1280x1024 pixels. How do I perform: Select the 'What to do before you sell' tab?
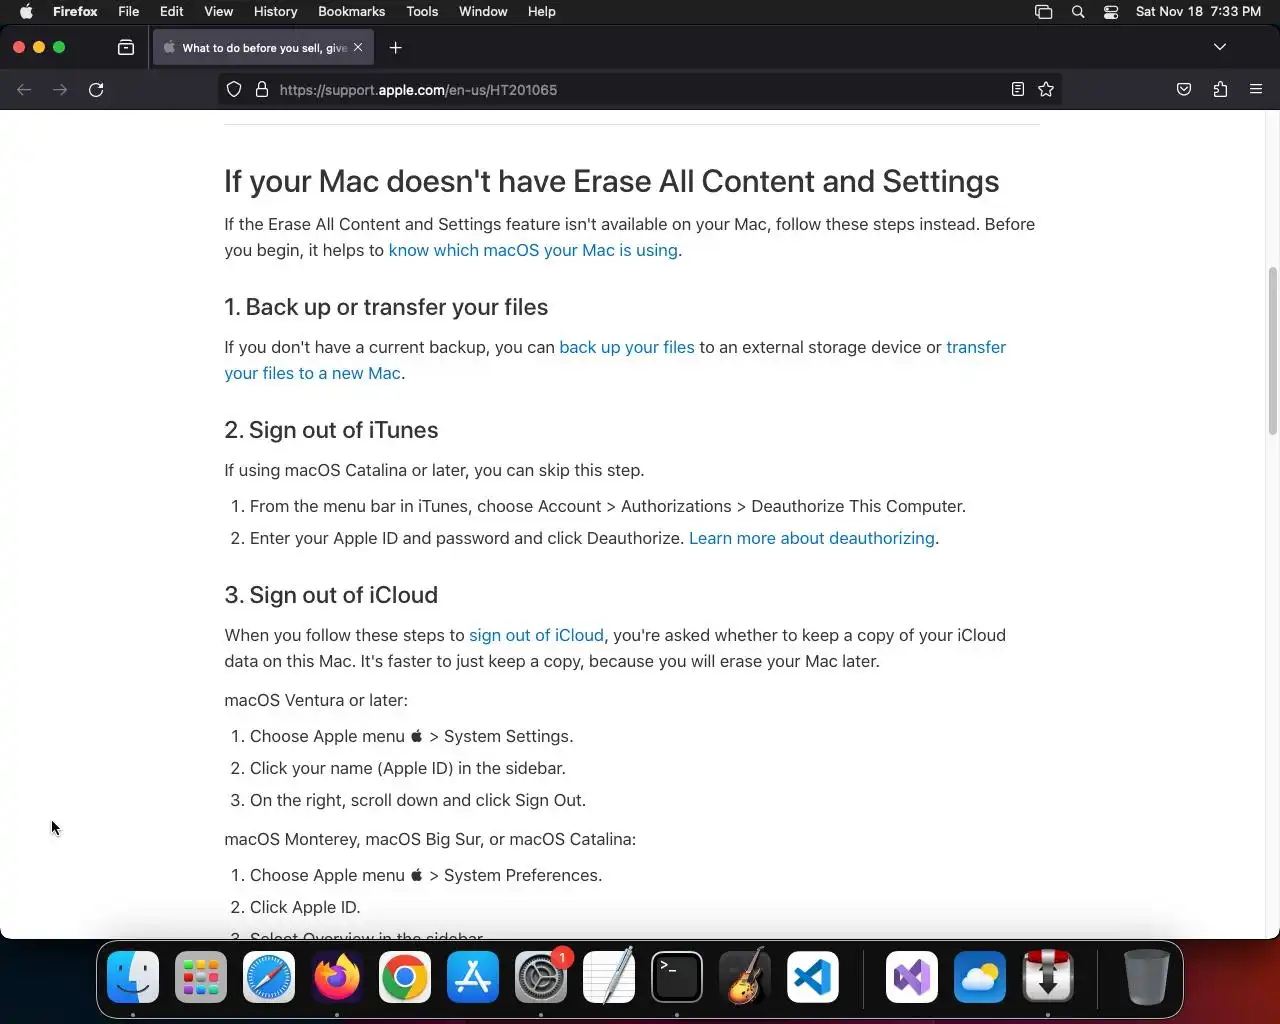pos(264,47)
